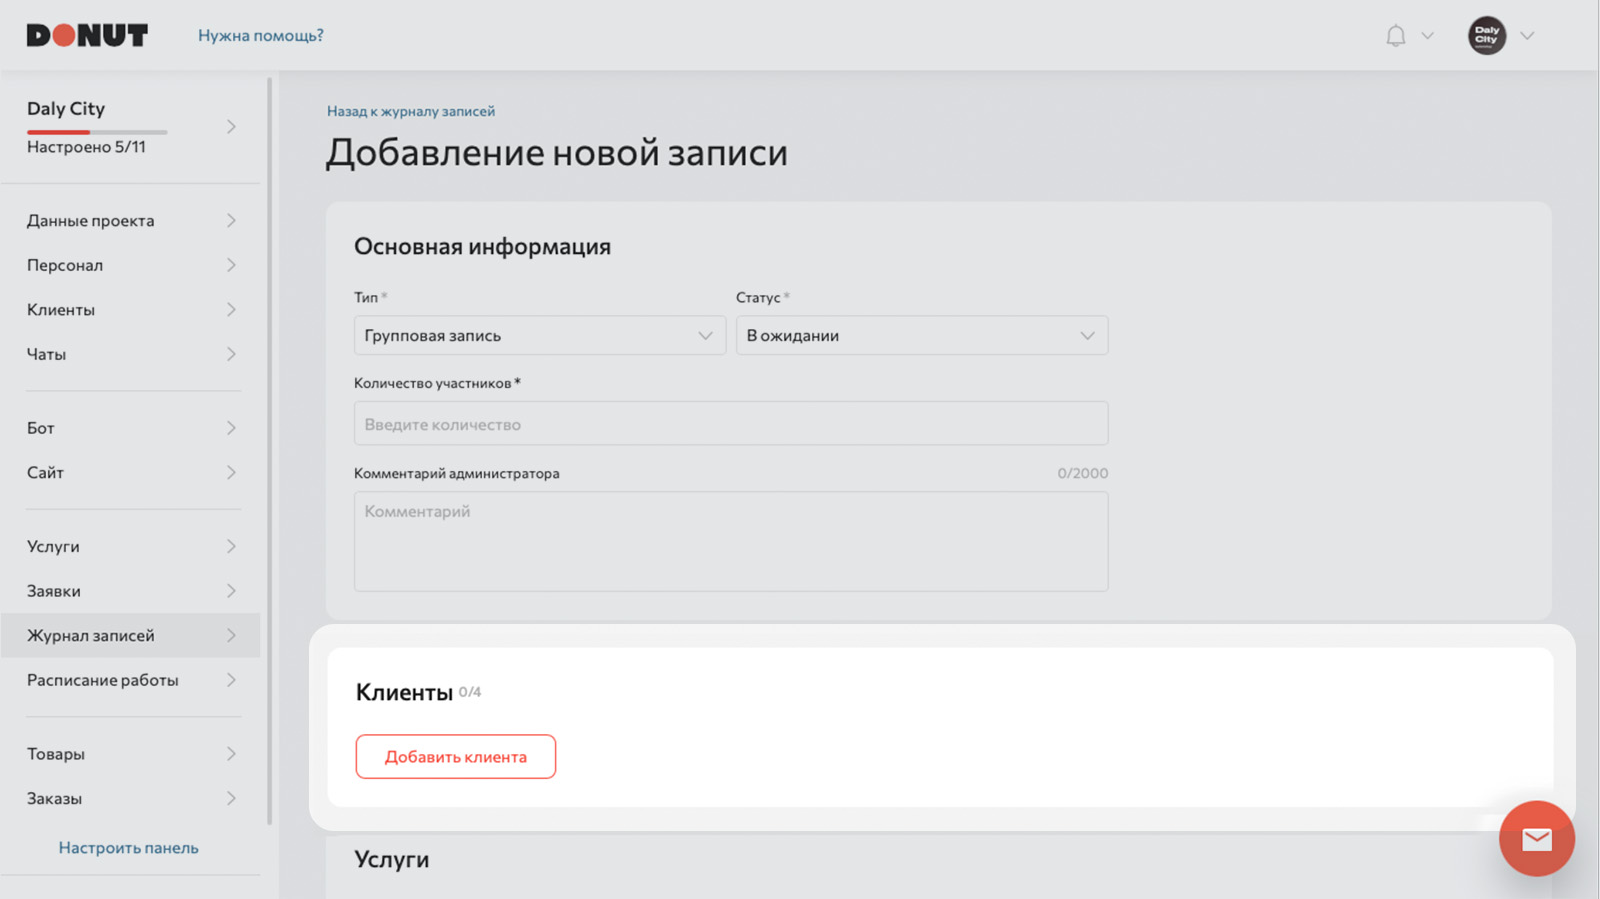
Task: Click into the Комментарий администратора text area
Action: [x=730, y=541]
